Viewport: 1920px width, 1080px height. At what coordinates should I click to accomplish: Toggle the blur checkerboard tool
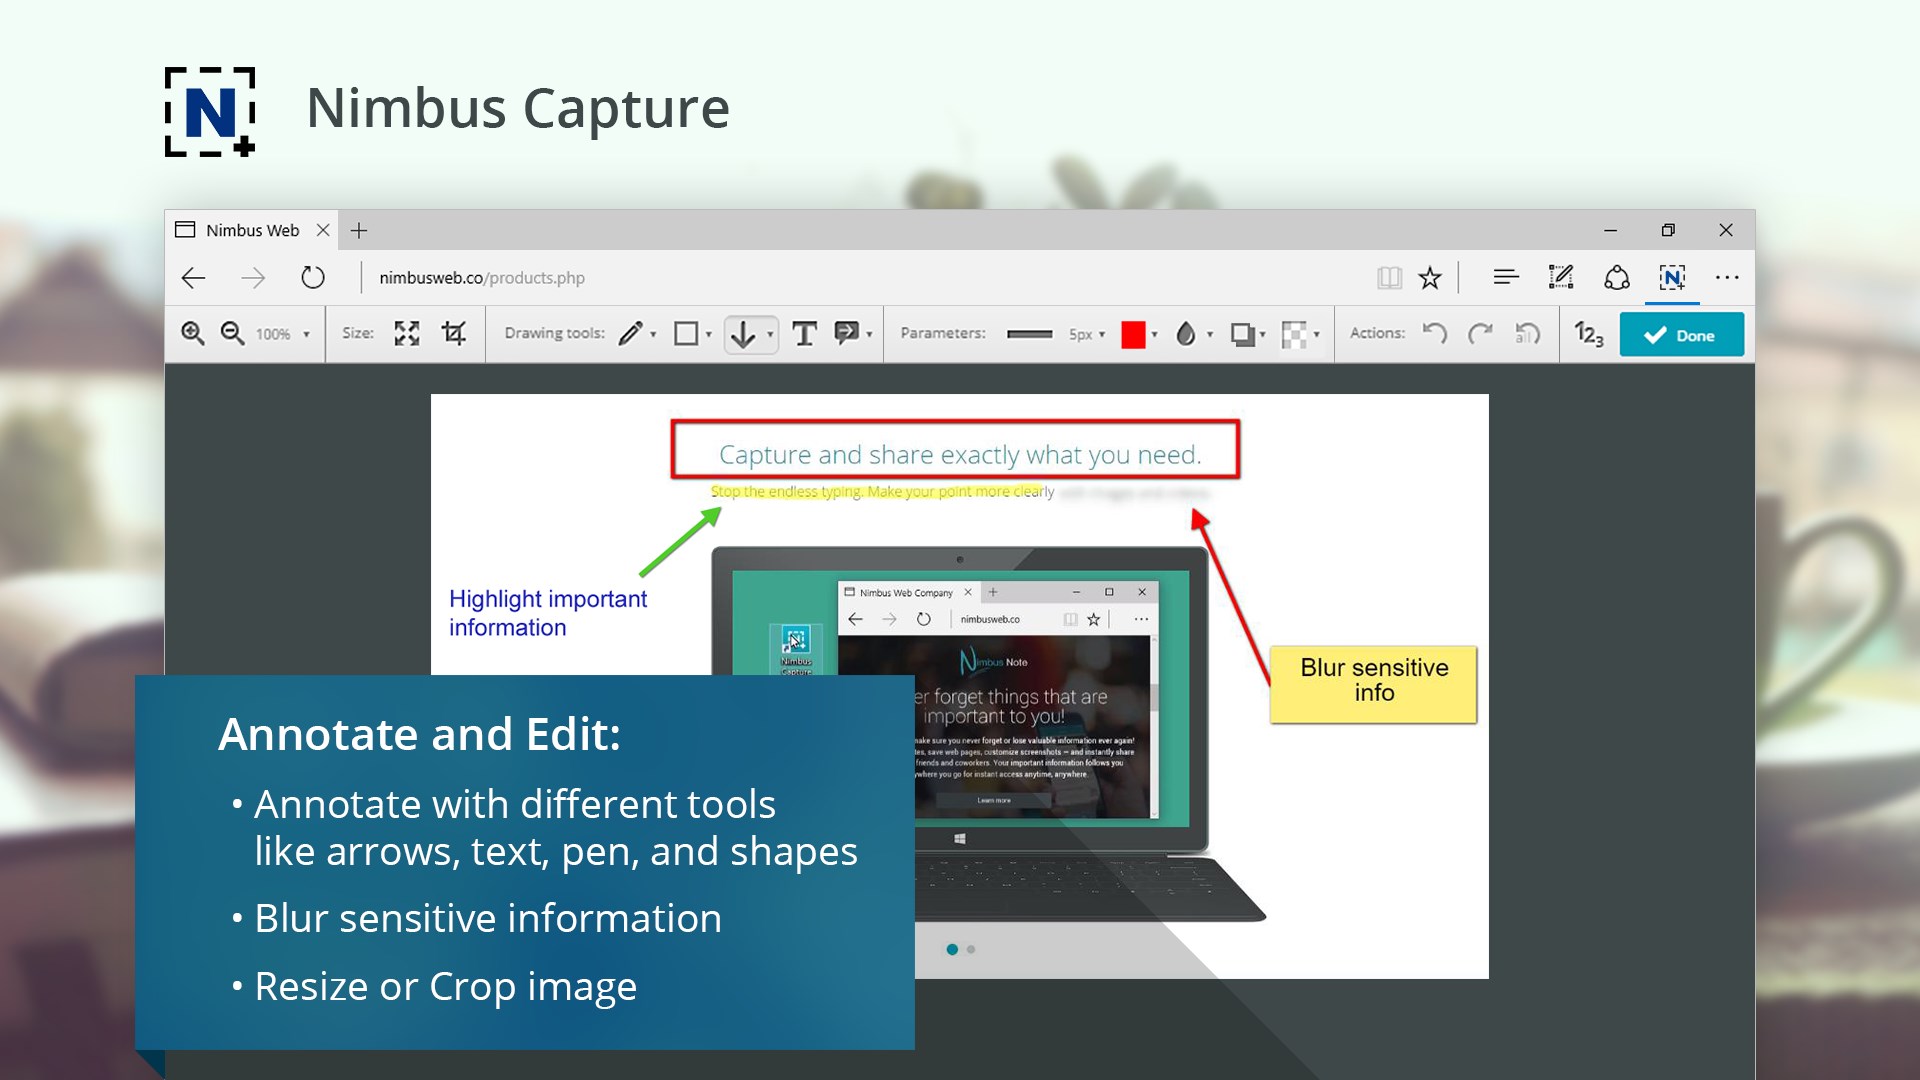pyautogui.click(x=1294, y=334)
